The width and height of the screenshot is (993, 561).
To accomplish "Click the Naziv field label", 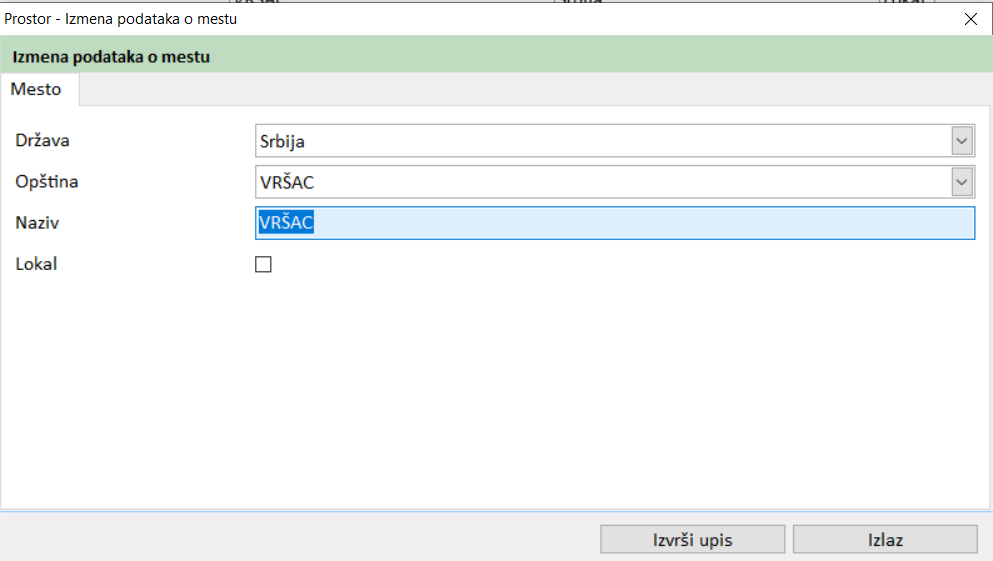I will pos(37,223).
